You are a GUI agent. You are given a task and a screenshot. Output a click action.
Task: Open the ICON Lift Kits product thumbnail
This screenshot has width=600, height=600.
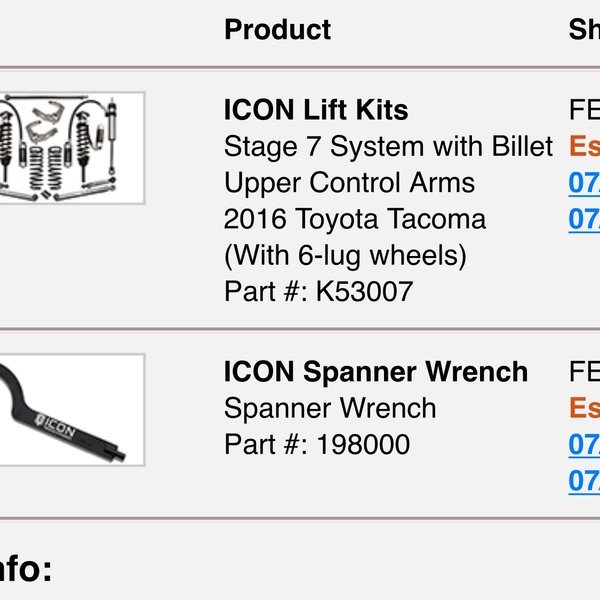coord(72,148)
